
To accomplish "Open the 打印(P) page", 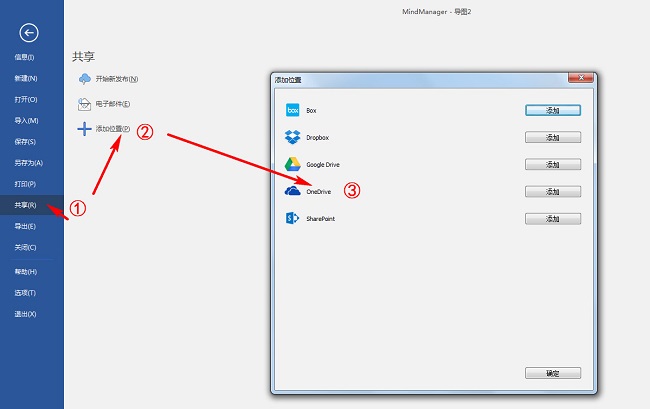I will point(25,184).
